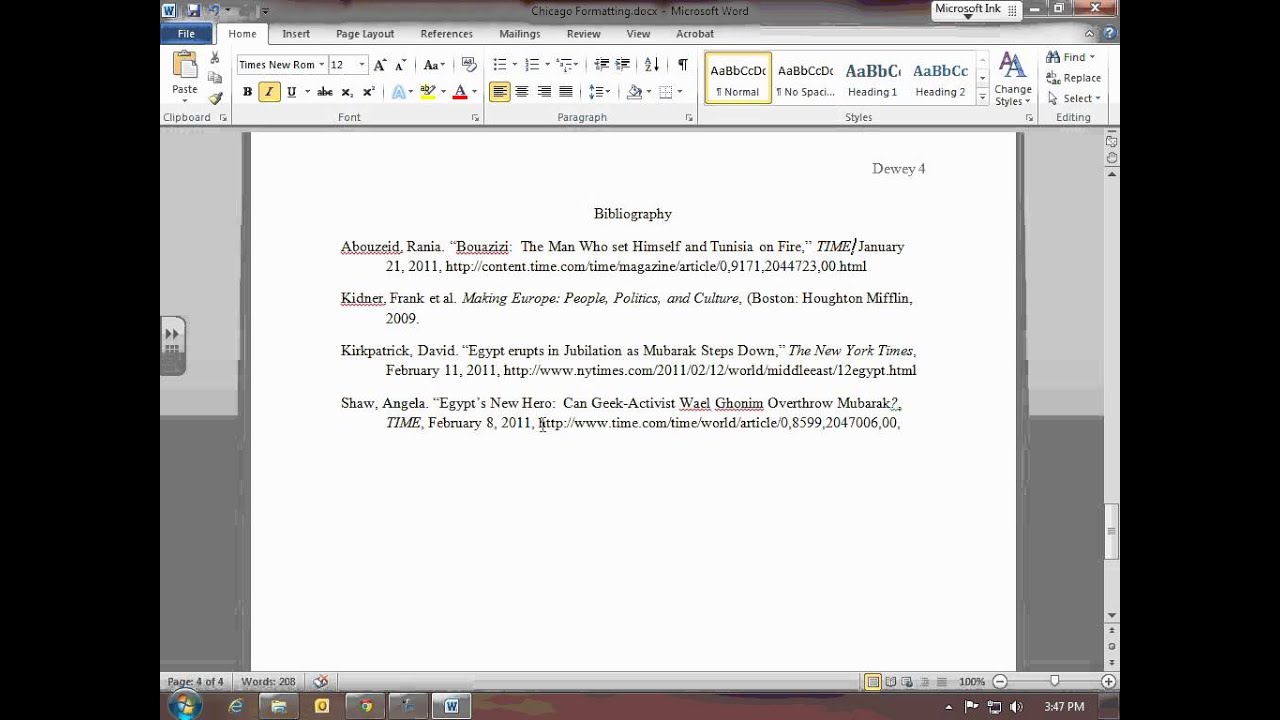Apply the Normal style
1280x720 pixels.
[738, 78]
